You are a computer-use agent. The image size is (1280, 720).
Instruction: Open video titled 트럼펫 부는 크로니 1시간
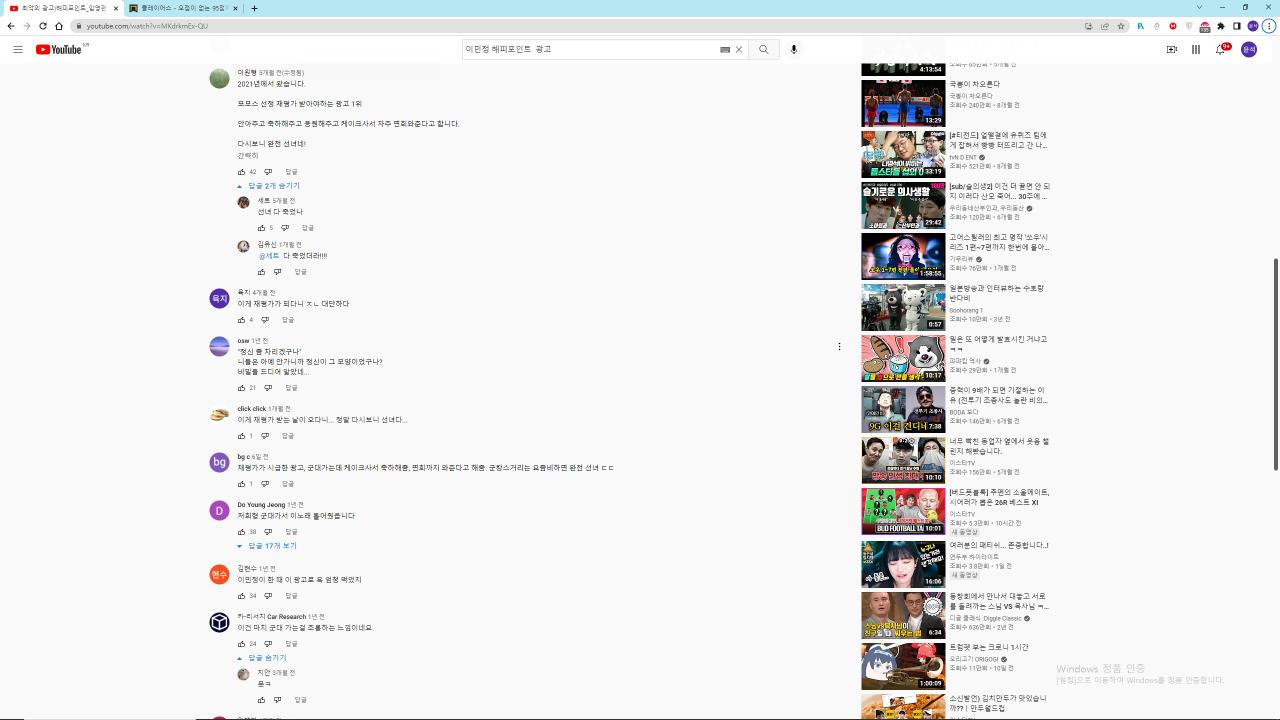pos(989,647)
